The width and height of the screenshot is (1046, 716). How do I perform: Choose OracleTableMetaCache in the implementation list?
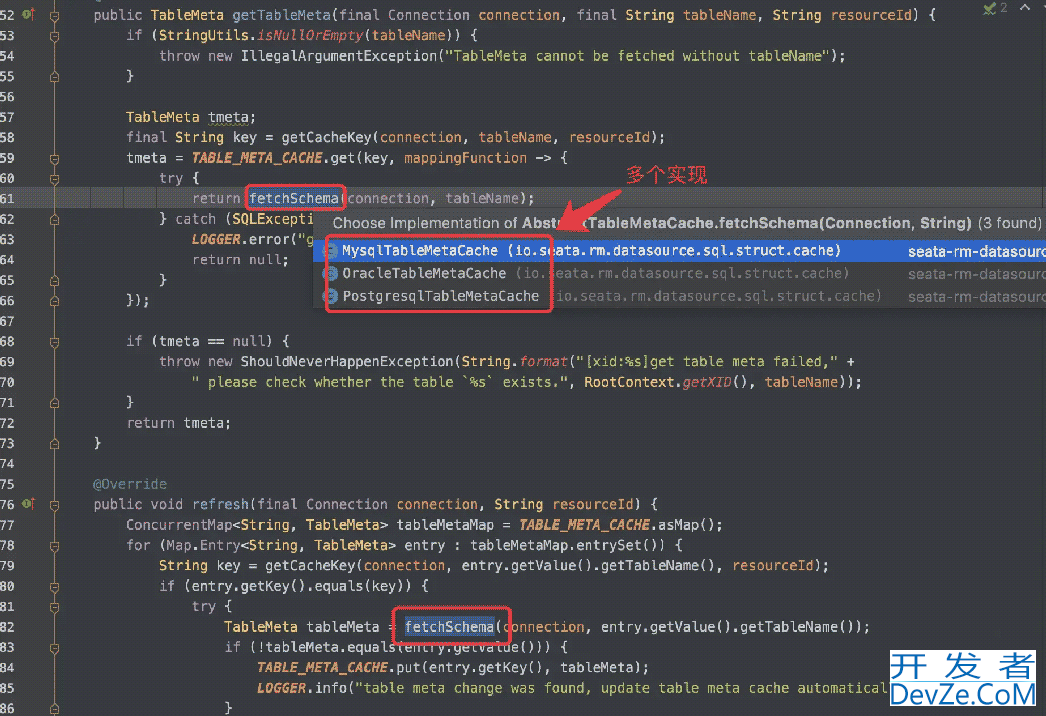point(424,273)
